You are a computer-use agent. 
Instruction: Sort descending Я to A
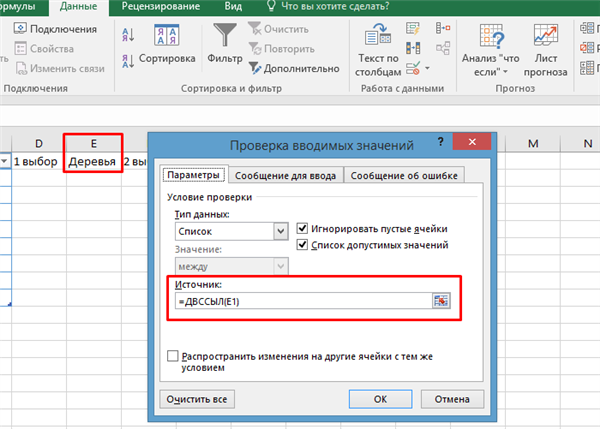[128, 61]
